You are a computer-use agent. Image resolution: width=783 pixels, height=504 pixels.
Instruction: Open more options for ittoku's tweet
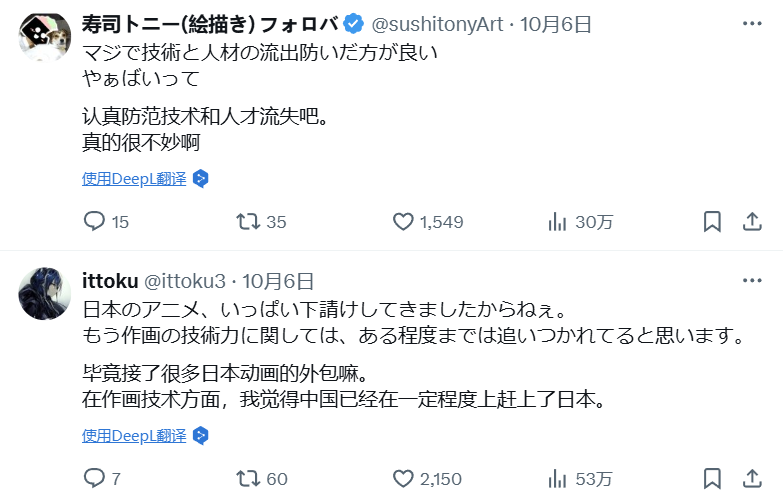coord(752,281)
